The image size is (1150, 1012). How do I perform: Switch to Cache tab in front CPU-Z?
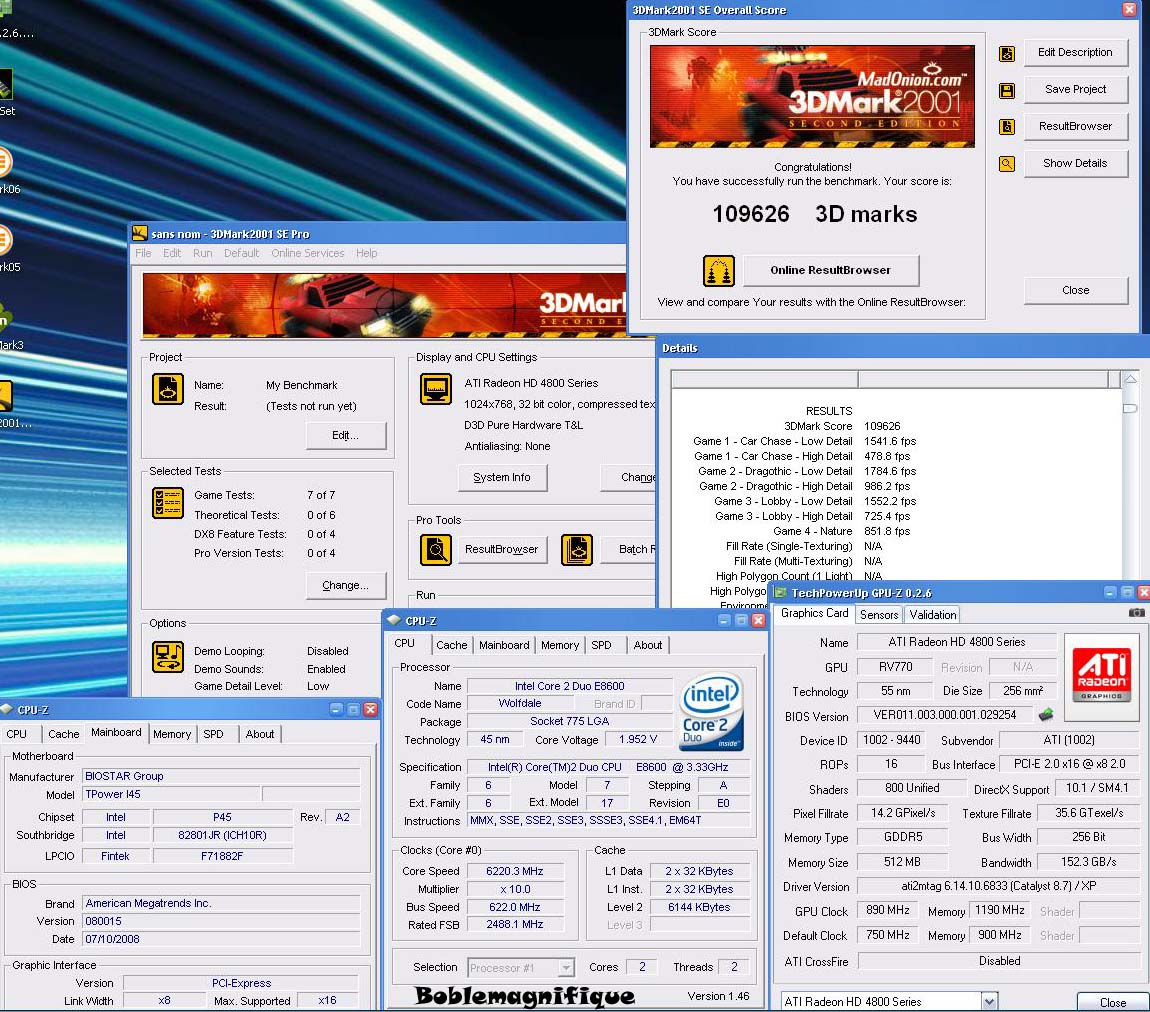451,645
